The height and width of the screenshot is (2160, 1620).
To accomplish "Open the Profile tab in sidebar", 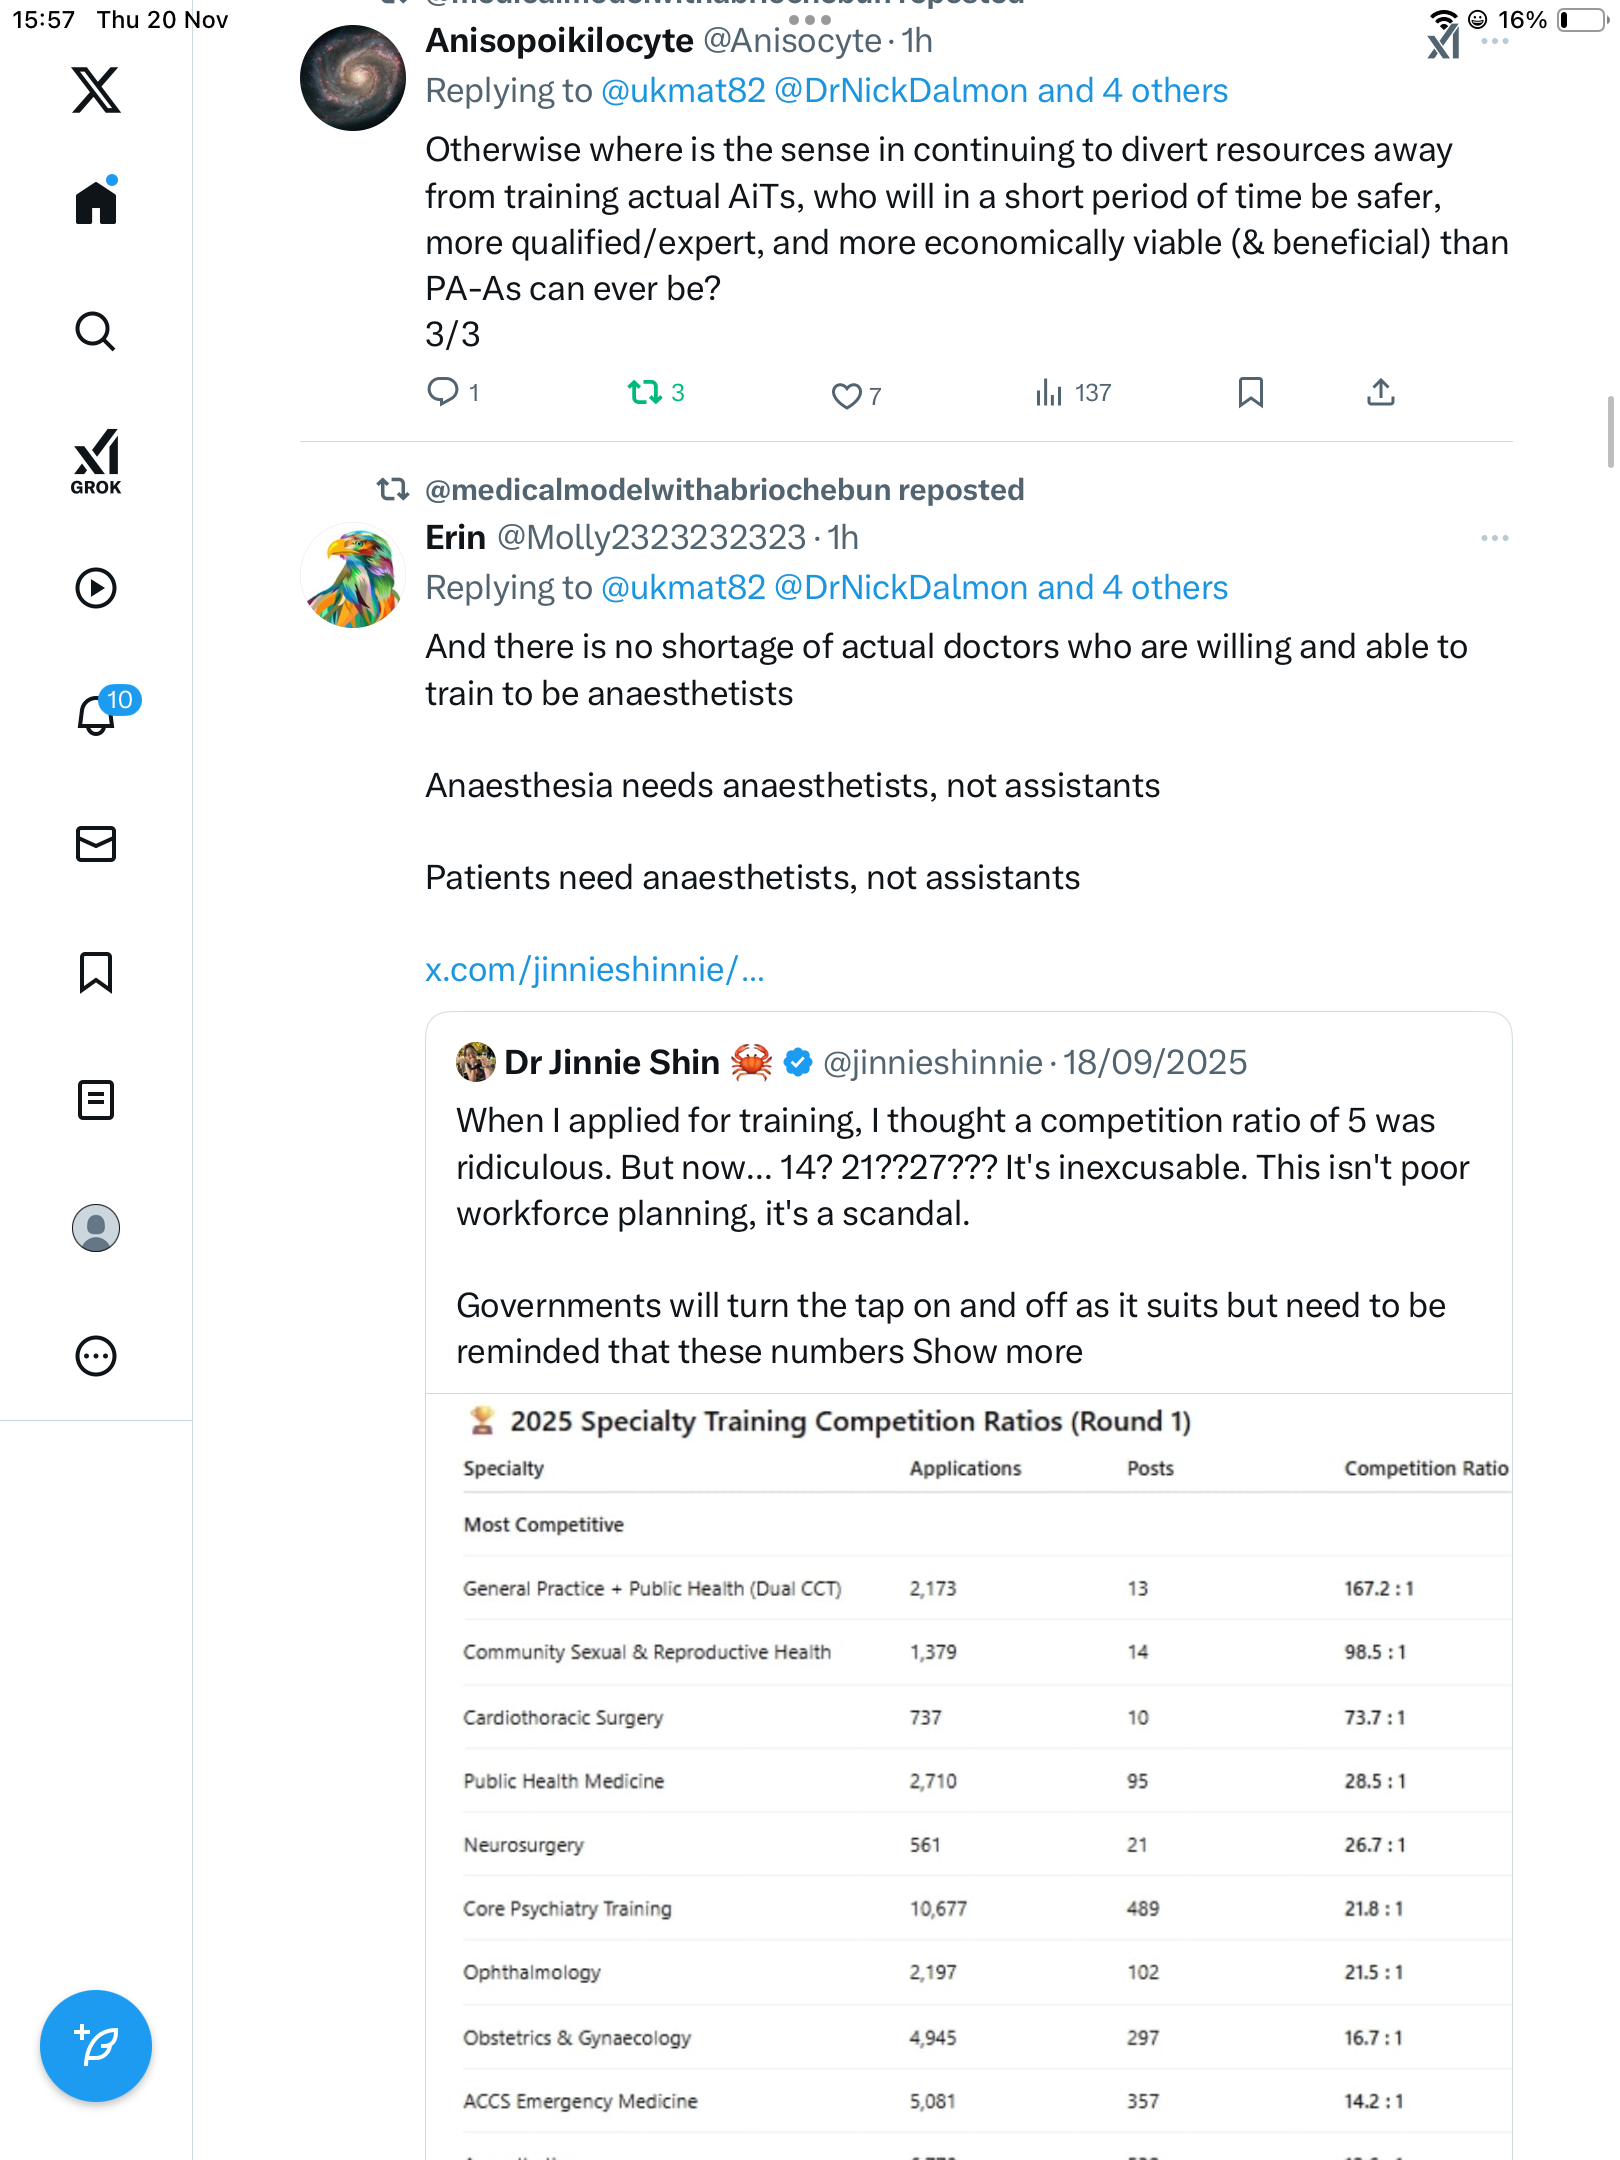I will click(x=96, y=1228).
